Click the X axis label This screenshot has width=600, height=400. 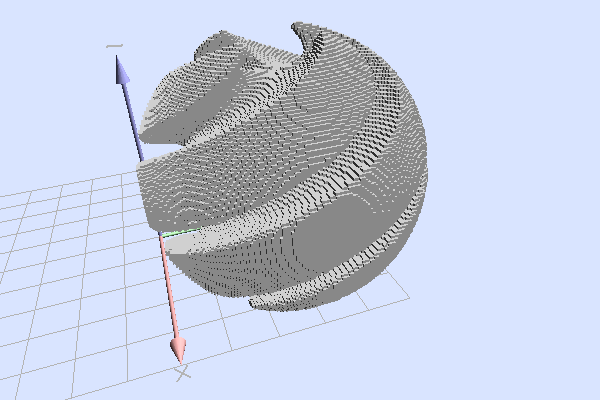pyautogui.click(x=183, y=373)
